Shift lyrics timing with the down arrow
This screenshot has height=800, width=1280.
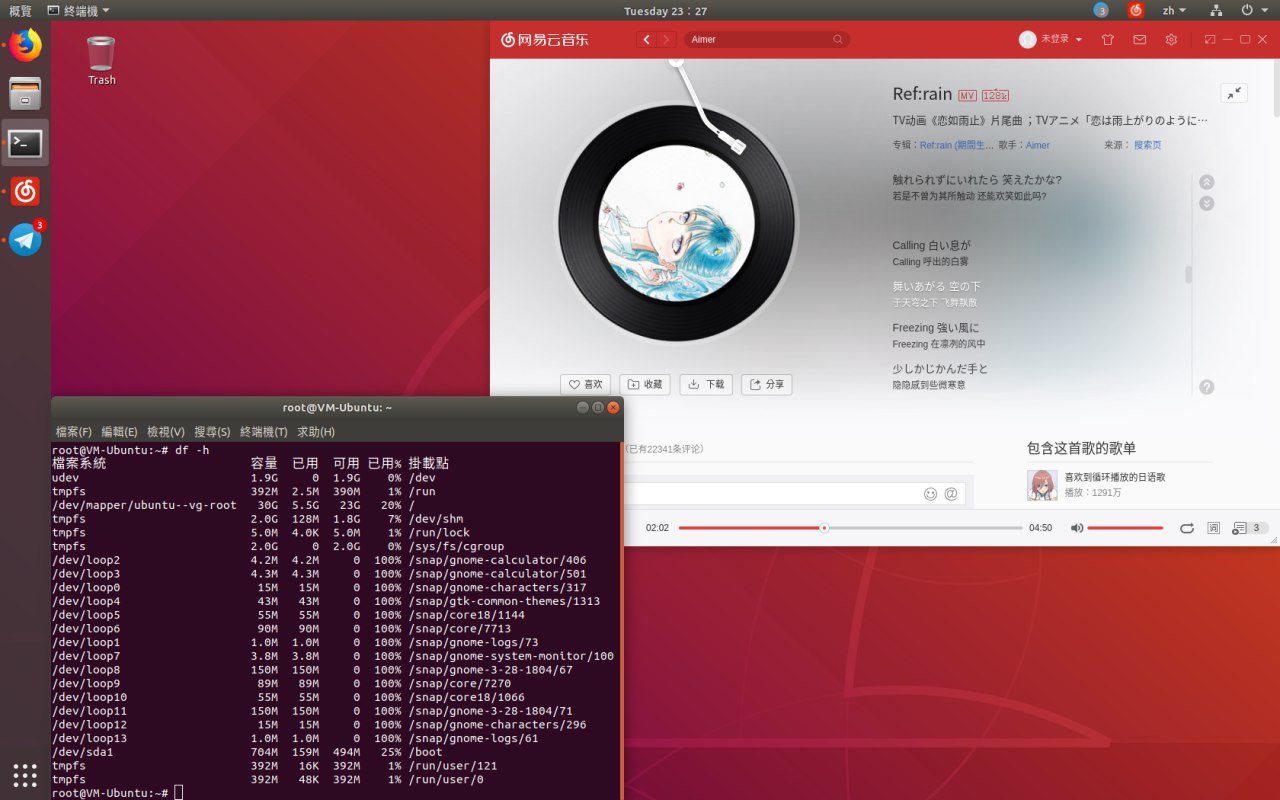(x=1207, y=203)
